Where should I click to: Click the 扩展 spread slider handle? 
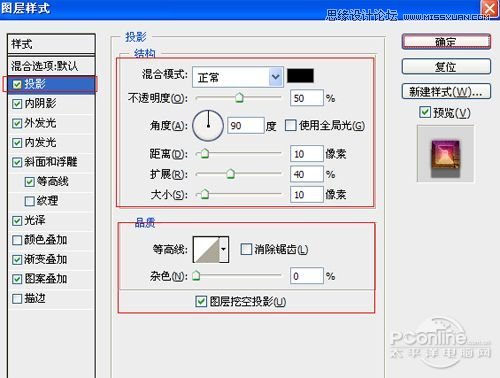(230, 174)
